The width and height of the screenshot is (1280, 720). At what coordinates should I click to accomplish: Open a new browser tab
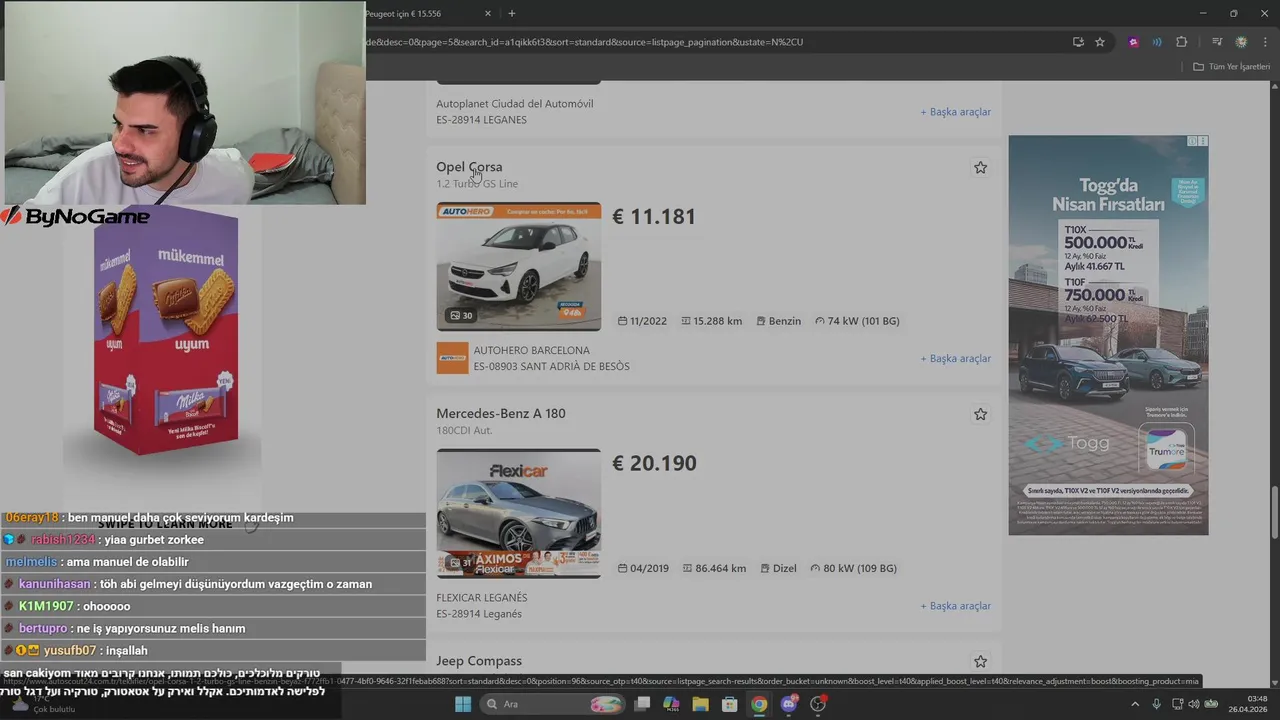coord(512,14)
